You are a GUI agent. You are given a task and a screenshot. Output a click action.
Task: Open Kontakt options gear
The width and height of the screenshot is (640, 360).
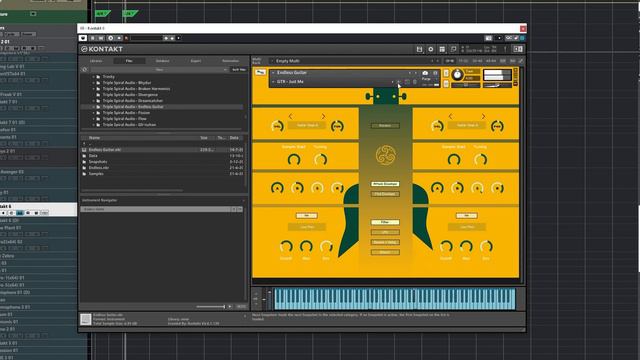click(x=431, y=49)
